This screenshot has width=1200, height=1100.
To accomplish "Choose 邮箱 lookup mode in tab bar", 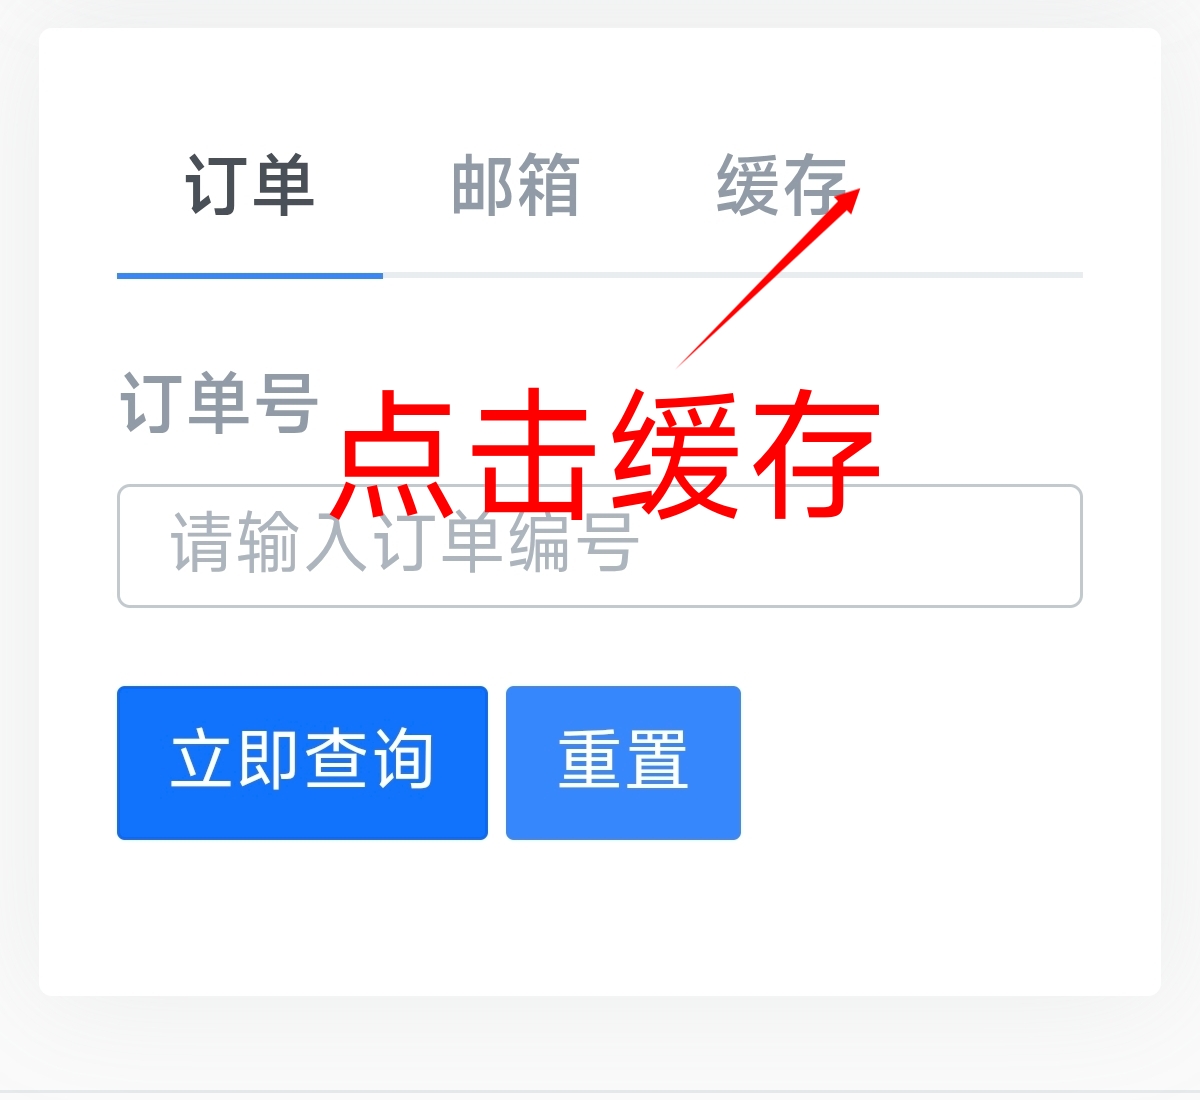I will [516, 186].
